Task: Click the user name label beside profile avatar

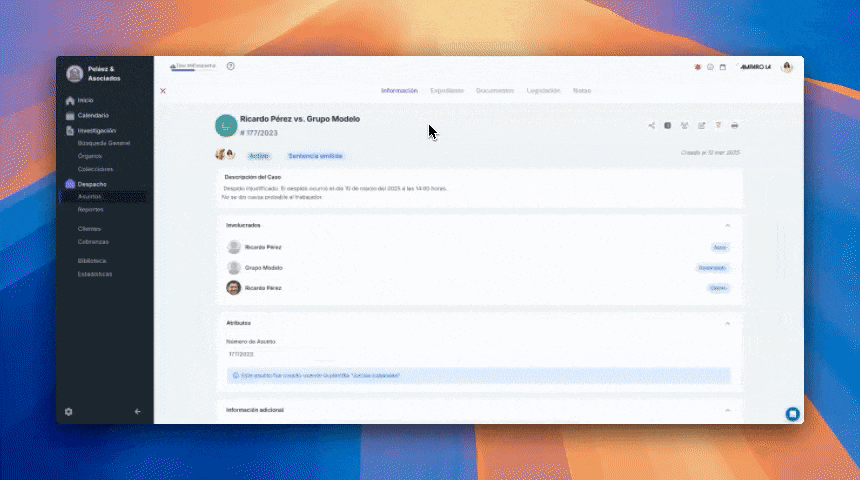Action: pyautogui.click(x=756, y=67)
